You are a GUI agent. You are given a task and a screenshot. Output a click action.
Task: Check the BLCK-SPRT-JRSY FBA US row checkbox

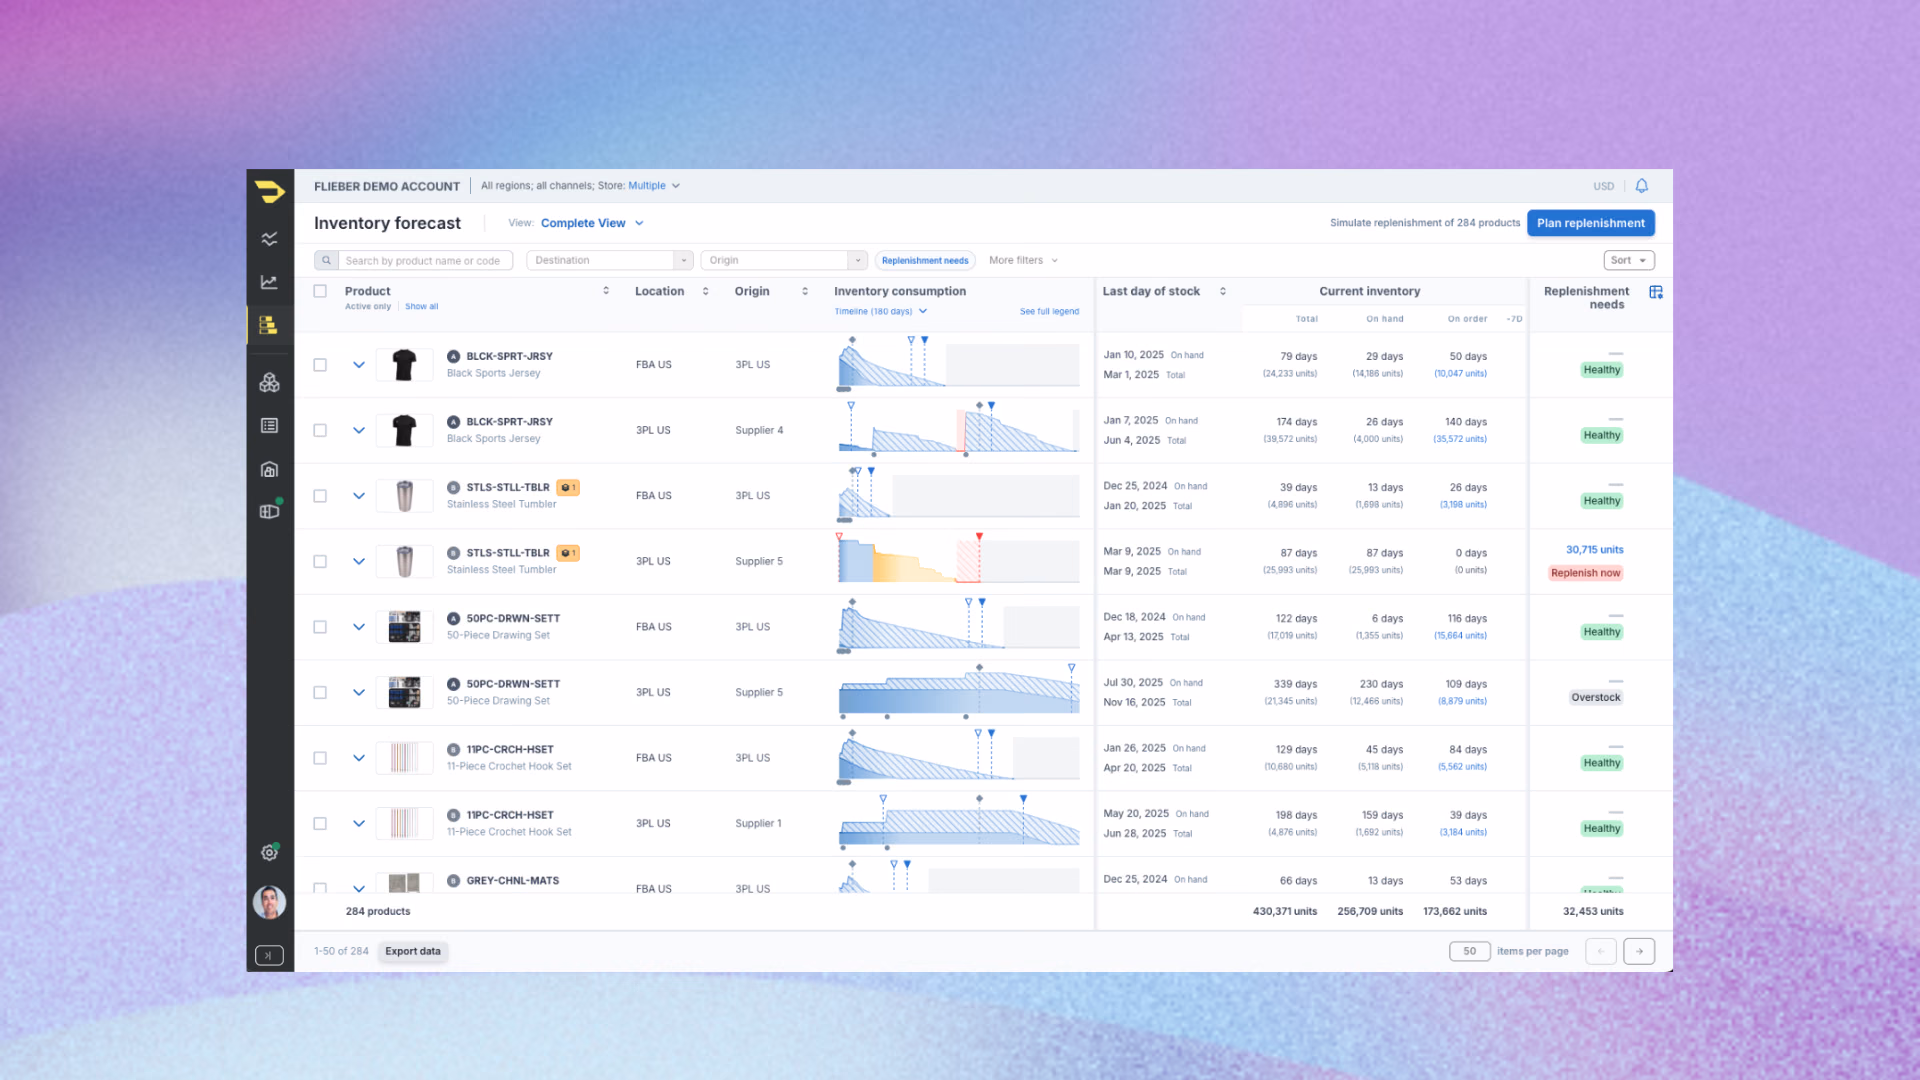pyautogui.click(x=320, y=365)
